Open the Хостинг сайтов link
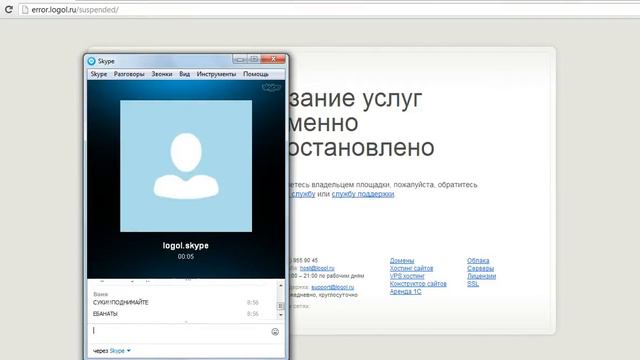 click(x=411, y=268)
